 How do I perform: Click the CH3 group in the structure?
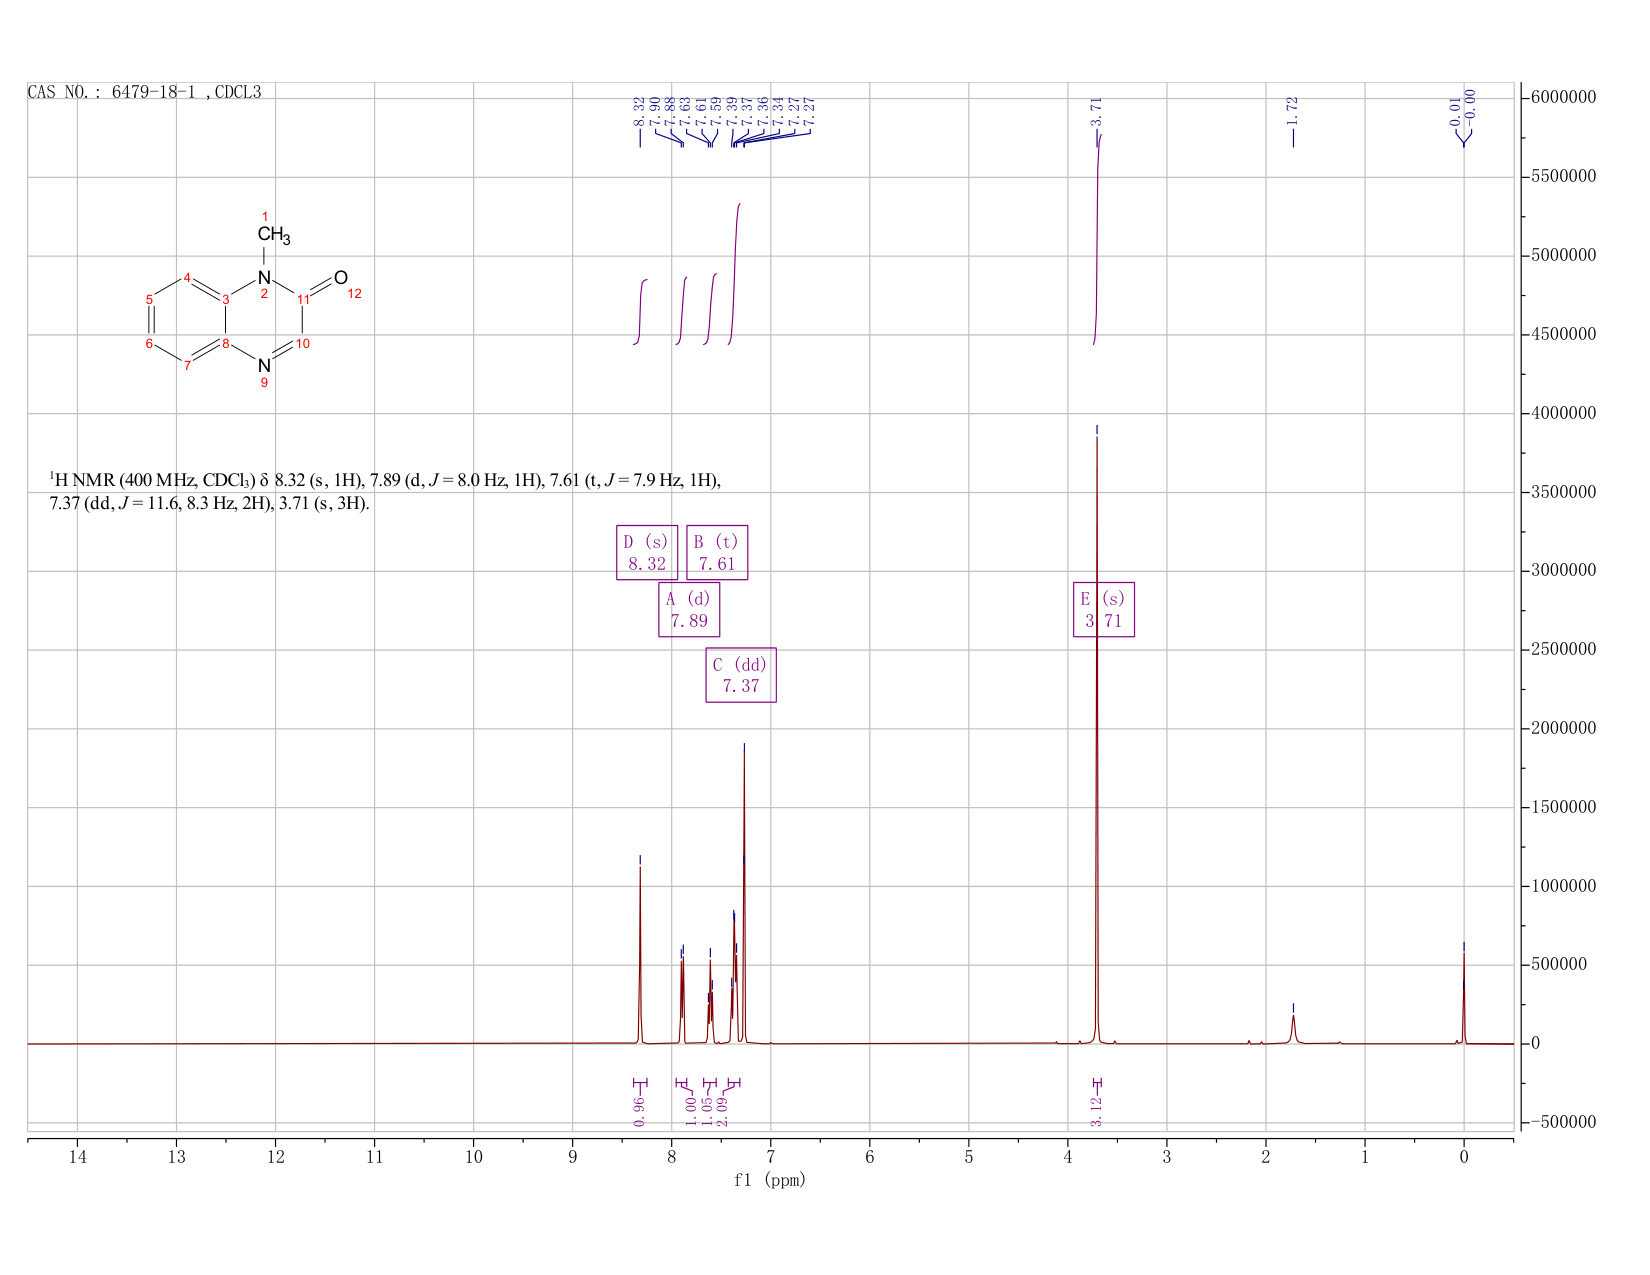pos(273,235)
